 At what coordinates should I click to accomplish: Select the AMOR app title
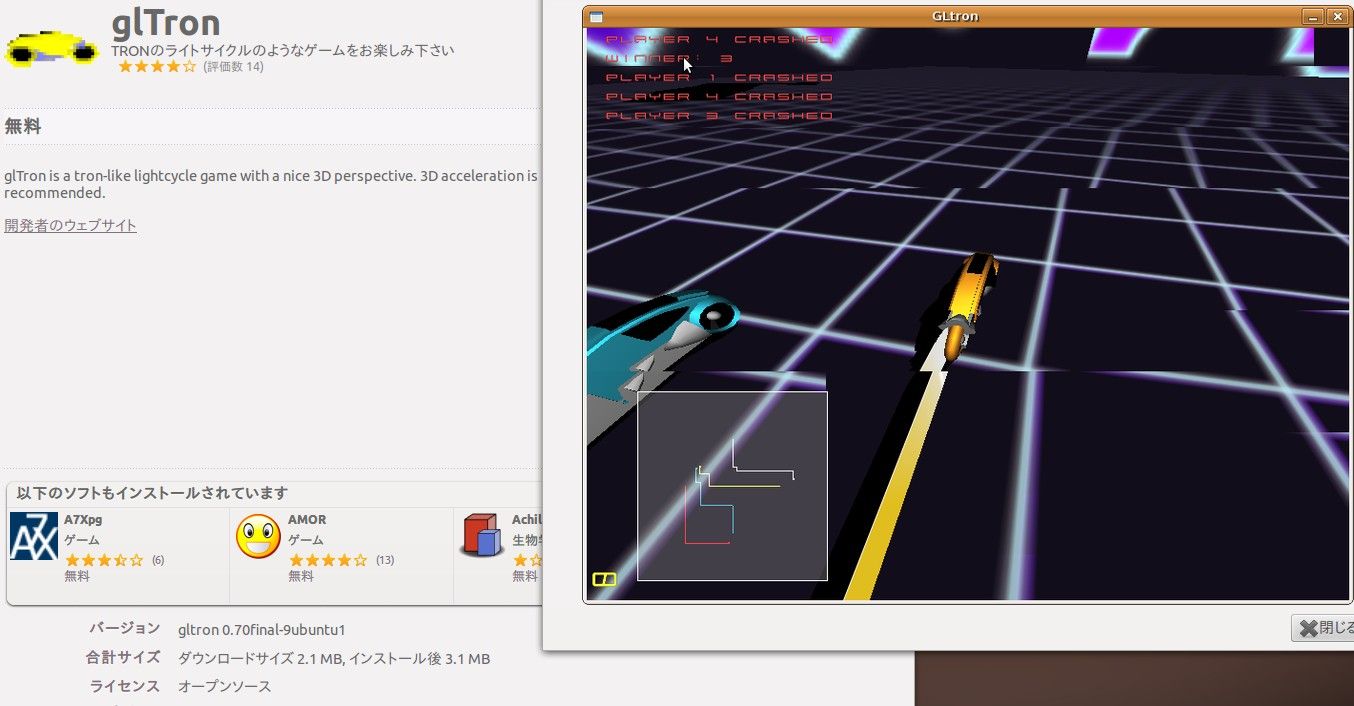pos(307,520)
